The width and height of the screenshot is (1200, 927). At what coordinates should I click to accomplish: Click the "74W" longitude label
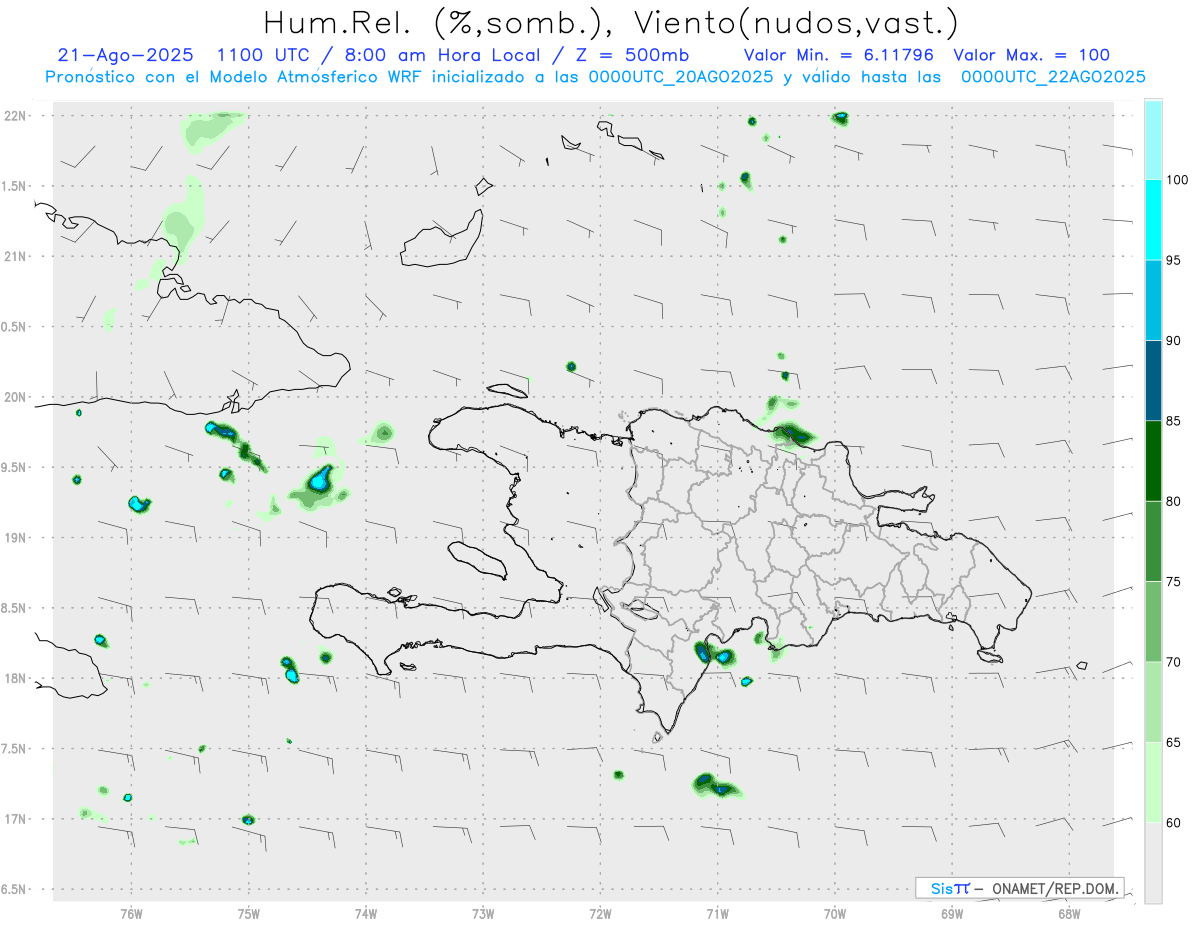point(366,913)
